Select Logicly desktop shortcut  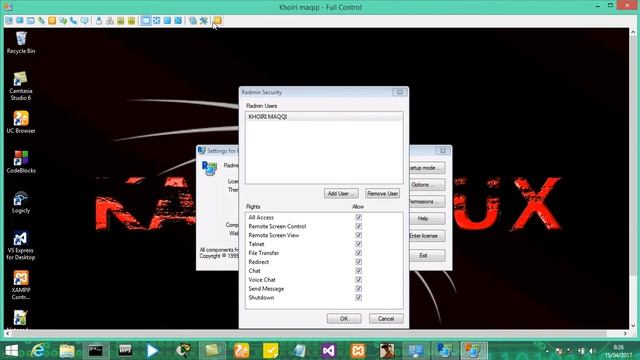pos(21,202)
